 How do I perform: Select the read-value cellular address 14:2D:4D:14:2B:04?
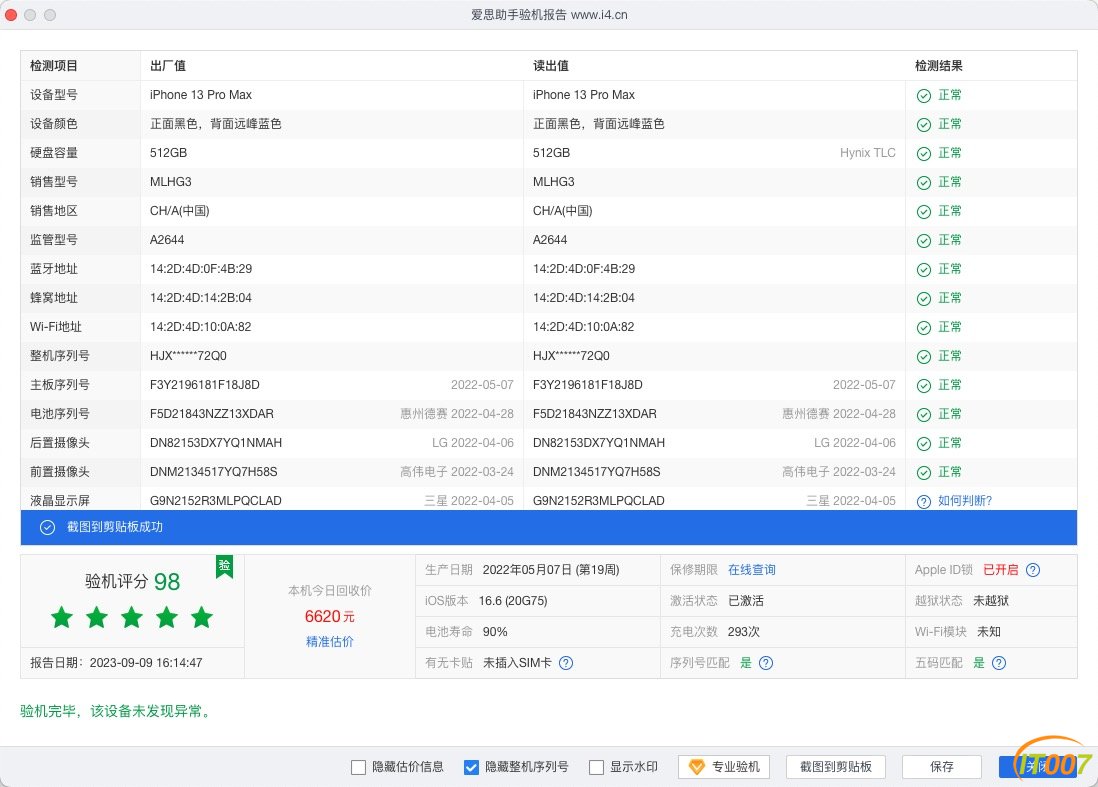pyautogui.click(x=584, y=298)
